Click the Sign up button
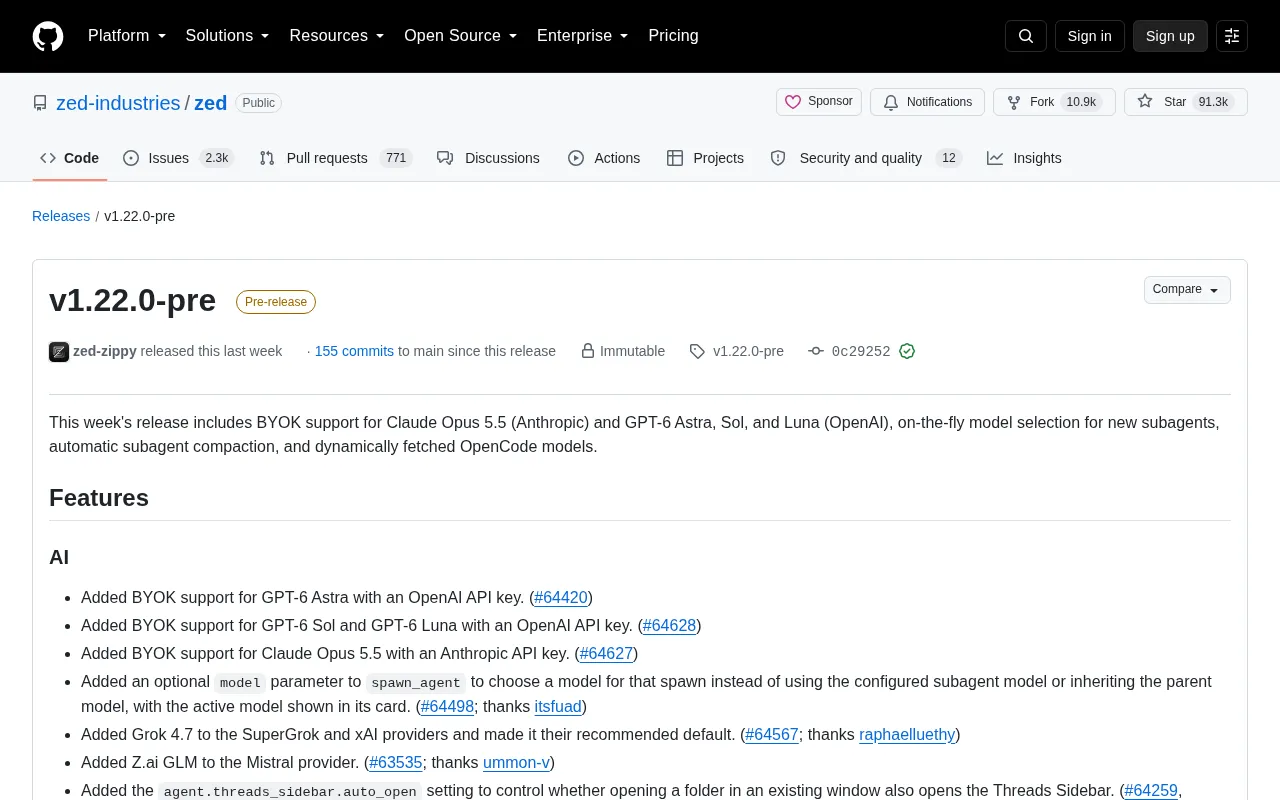This screenshot has width=1280, height=800. click(x=1170, y=36)
